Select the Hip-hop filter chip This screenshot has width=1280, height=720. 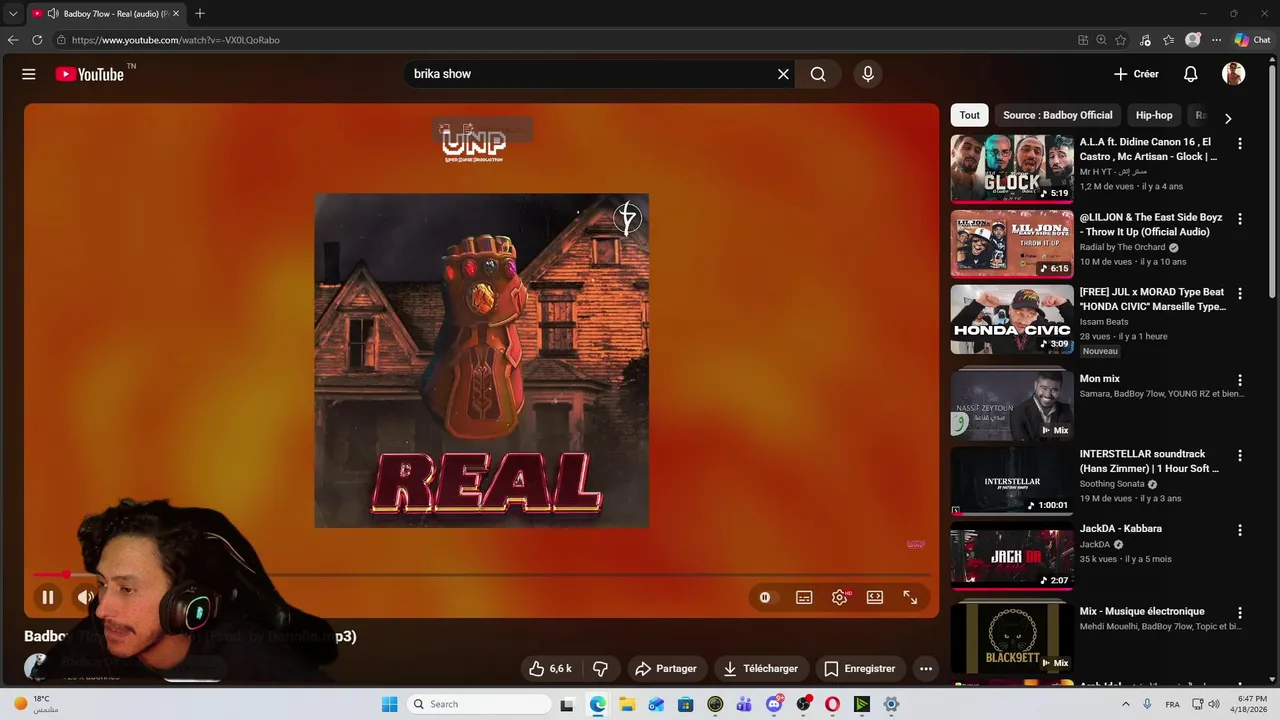coord(1154,115)
